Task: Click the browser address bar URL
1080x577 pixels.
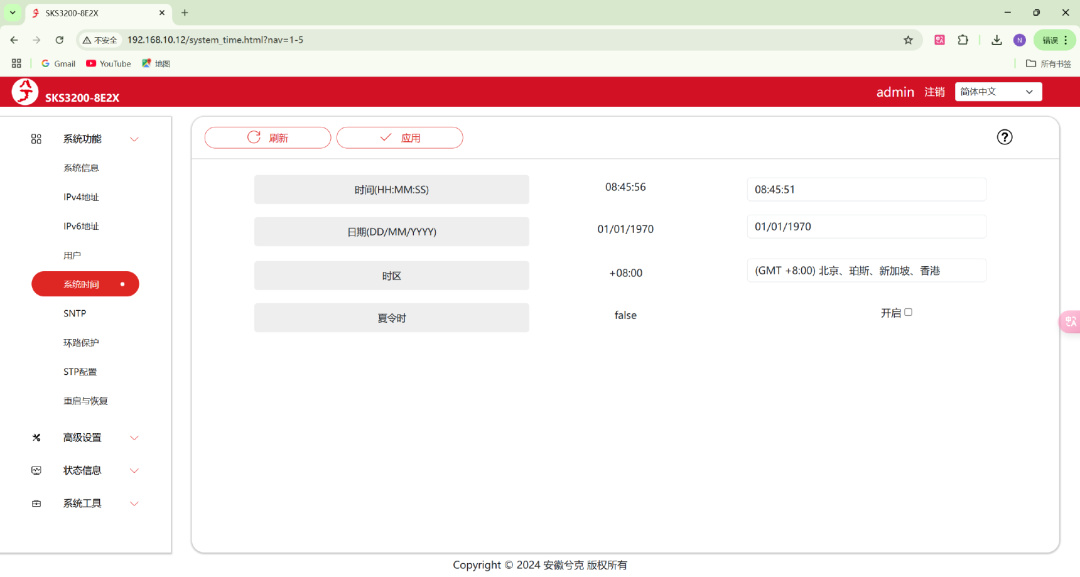Action: click(215, 40)
